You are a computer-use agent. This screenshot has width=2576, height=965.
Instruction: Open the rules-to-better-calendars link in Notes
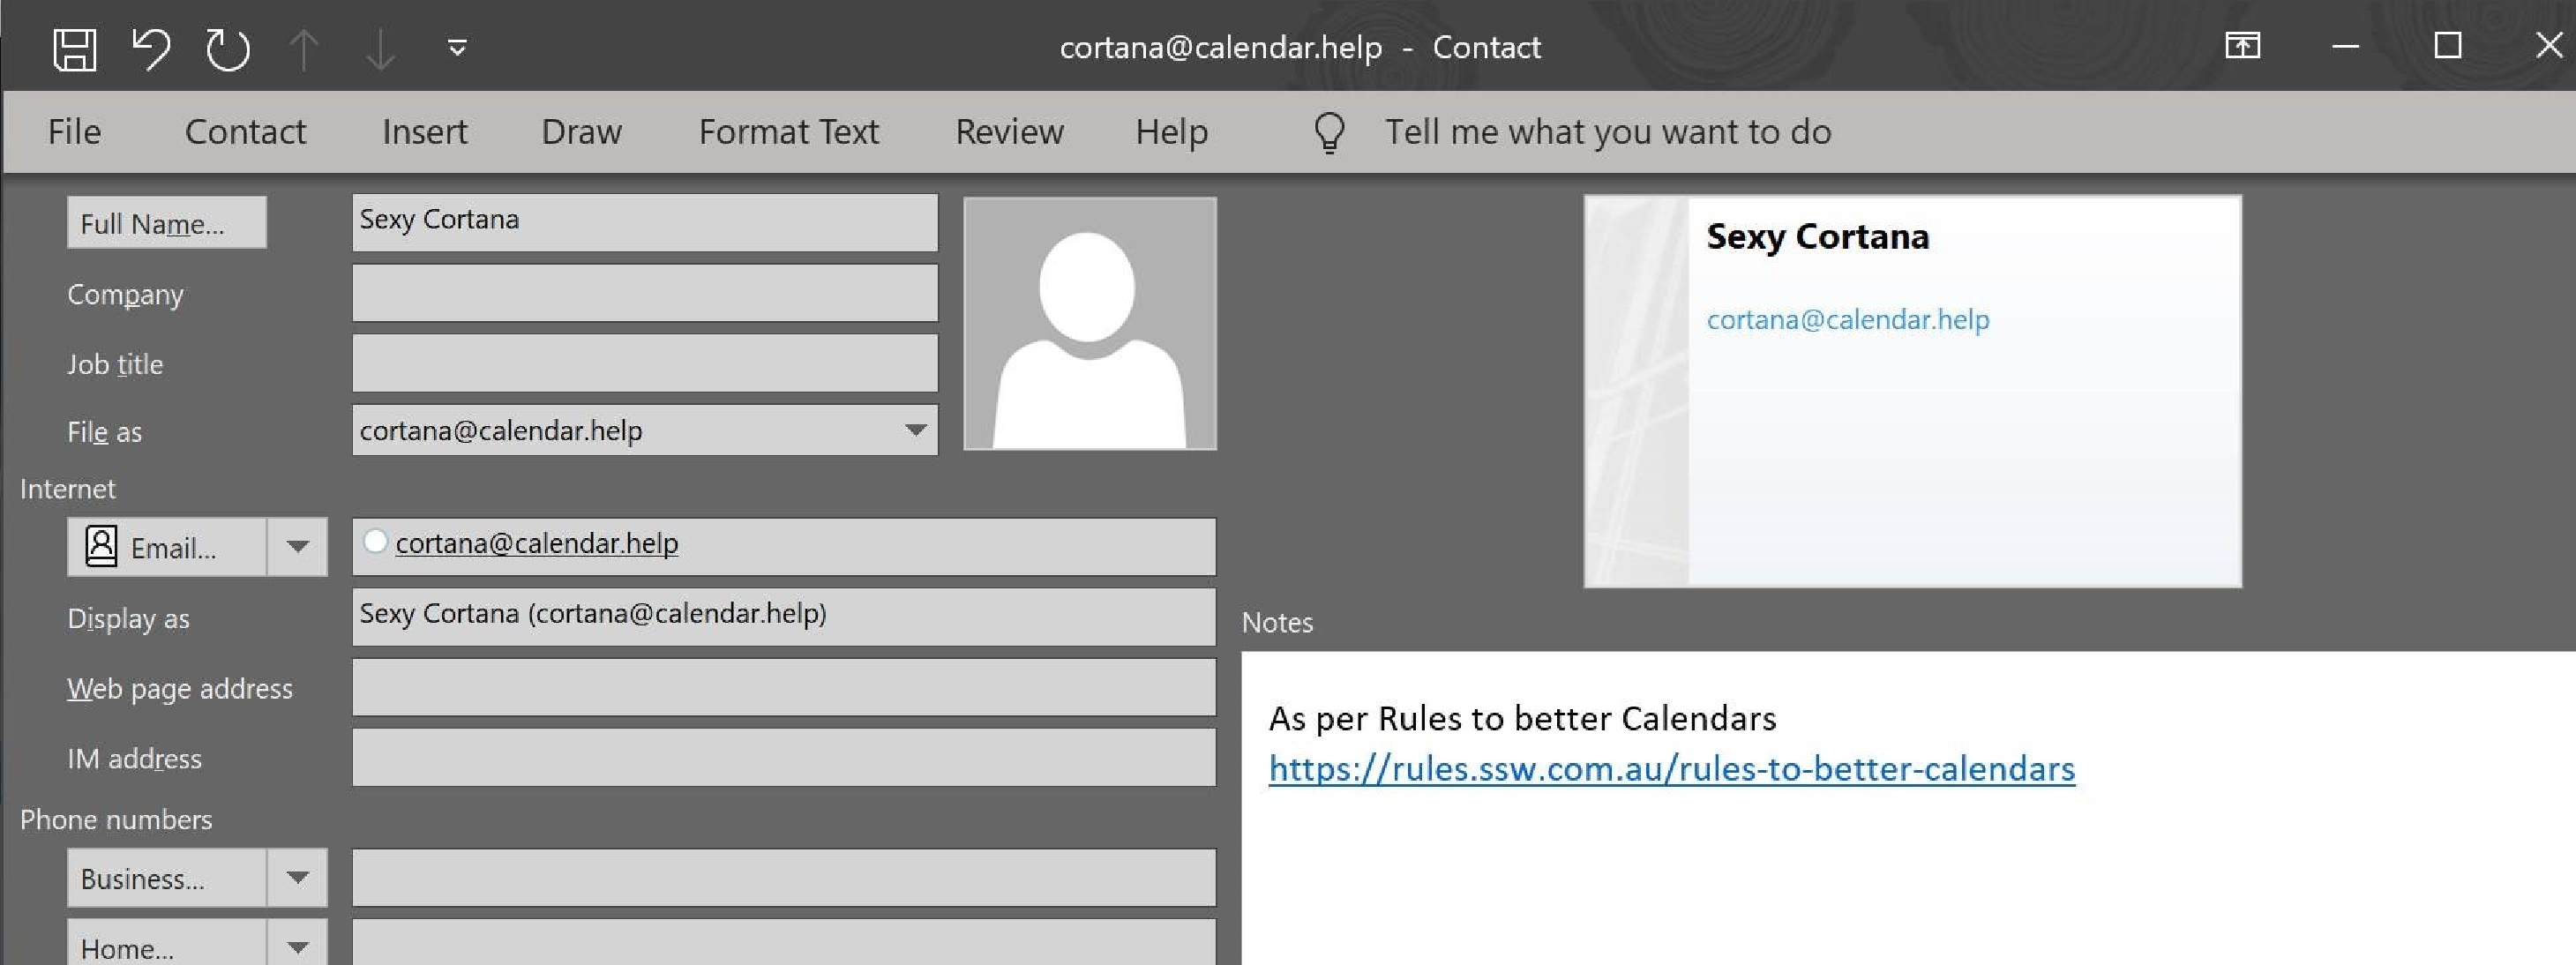1671,769
